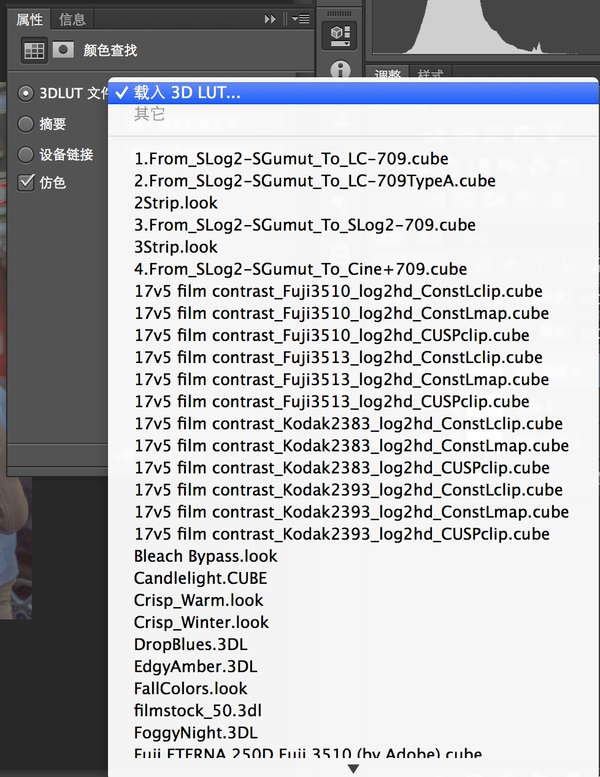Select Fuji3510_log2hd_CUSPclip.cube entry
Viewport: 600px width, 777px height.
[x=353, y=335]
